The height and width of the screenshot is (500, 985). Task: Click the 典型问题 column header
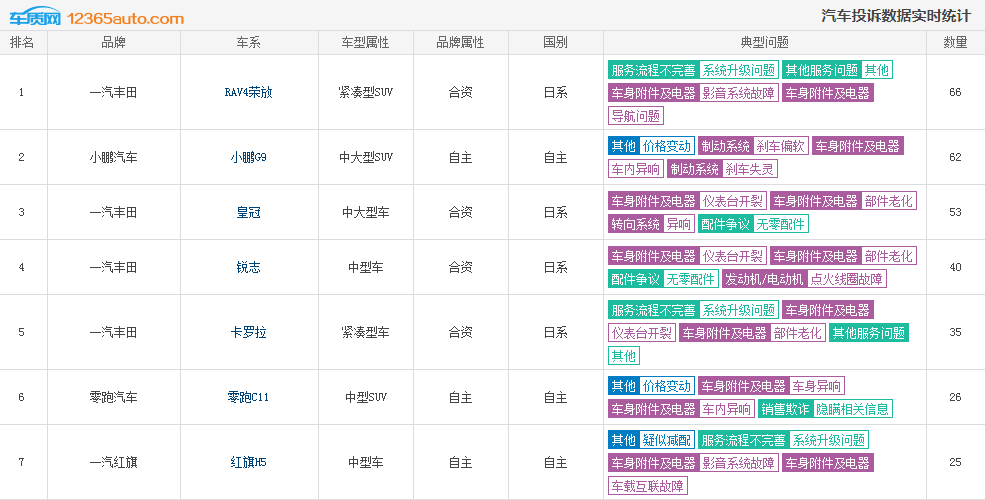click(x=764, y=43)
